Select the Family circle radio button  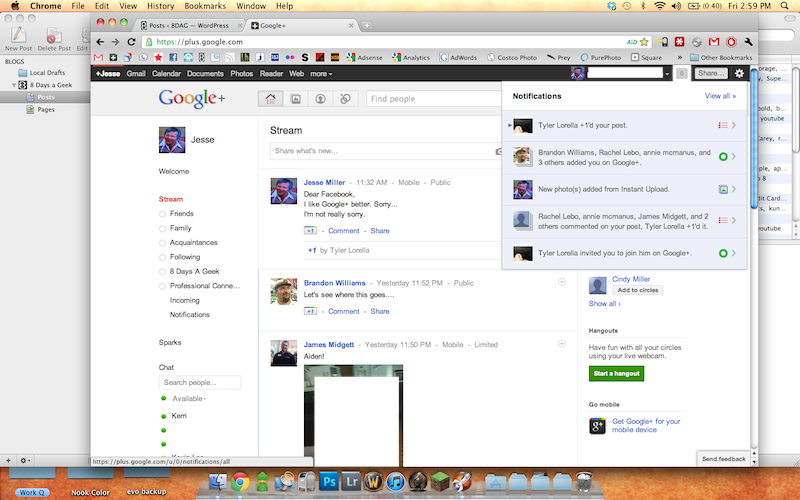162,228
